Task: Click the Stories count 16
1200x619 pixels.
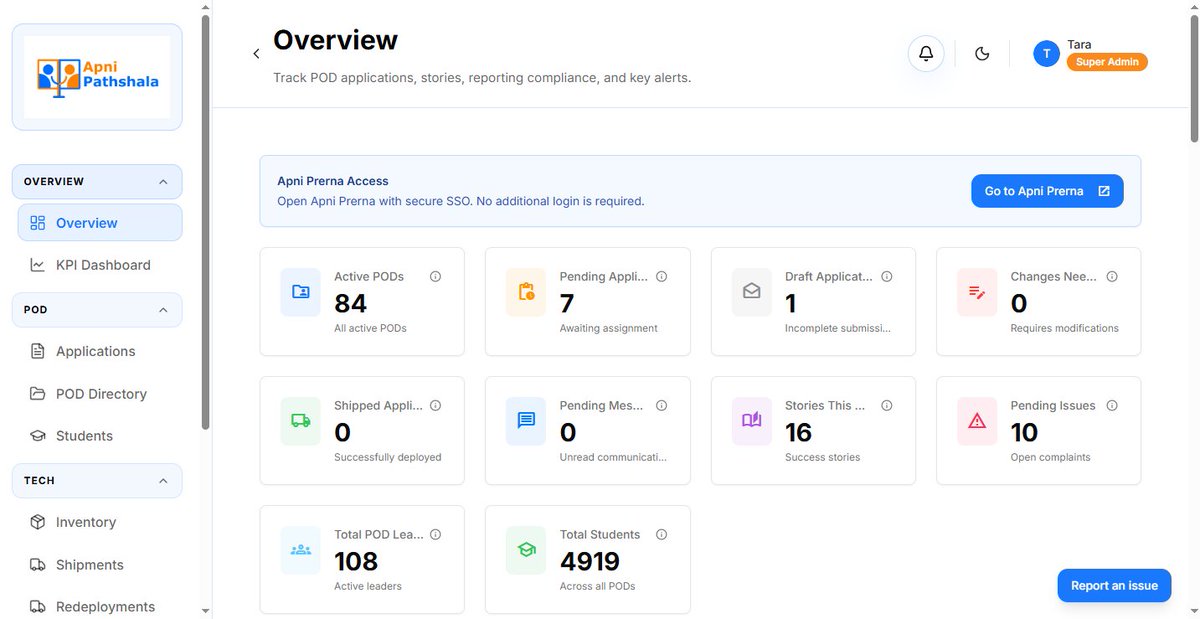Action: pos(798,432)
